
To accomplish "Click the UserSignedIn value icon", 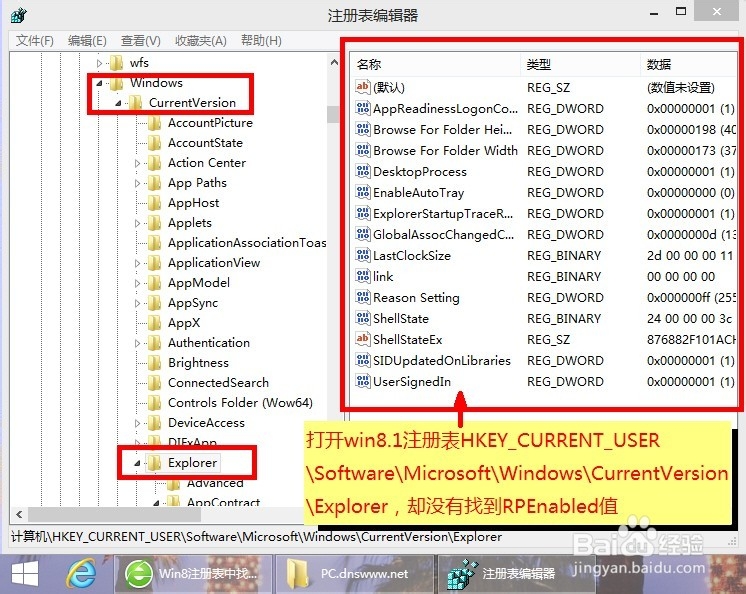I will (x=363, y=380).
